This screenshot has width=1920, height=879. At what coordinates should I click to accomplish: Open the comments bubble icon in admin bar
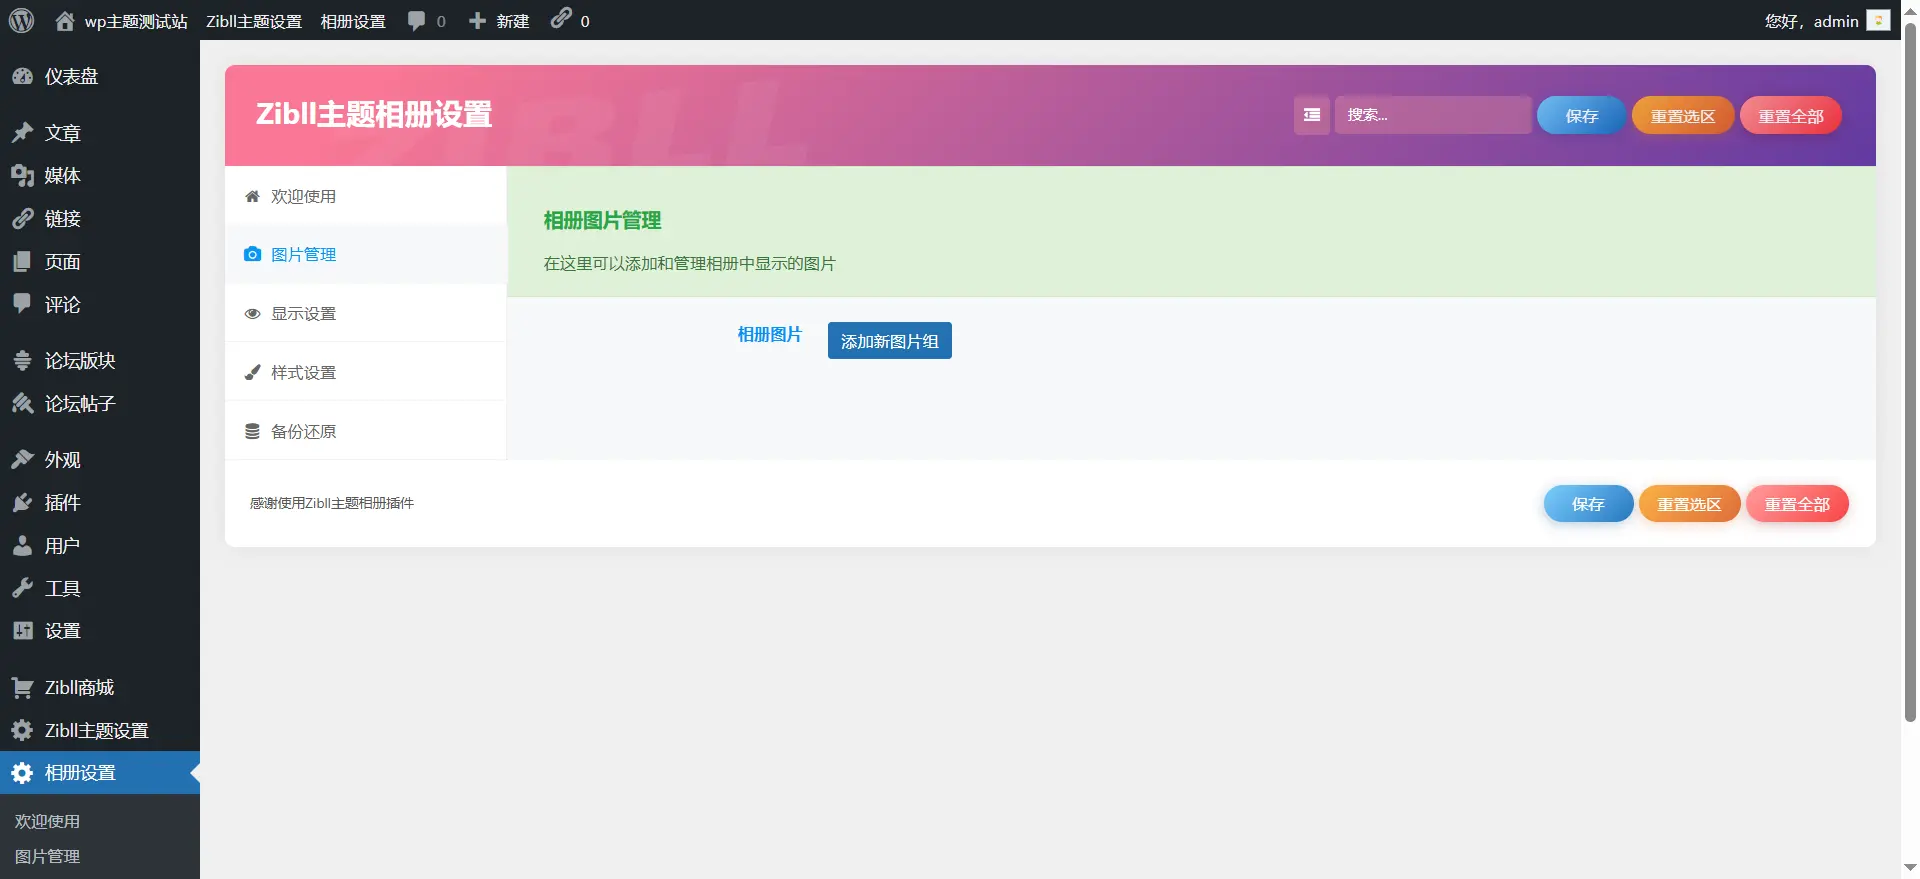tap(417, 20)
